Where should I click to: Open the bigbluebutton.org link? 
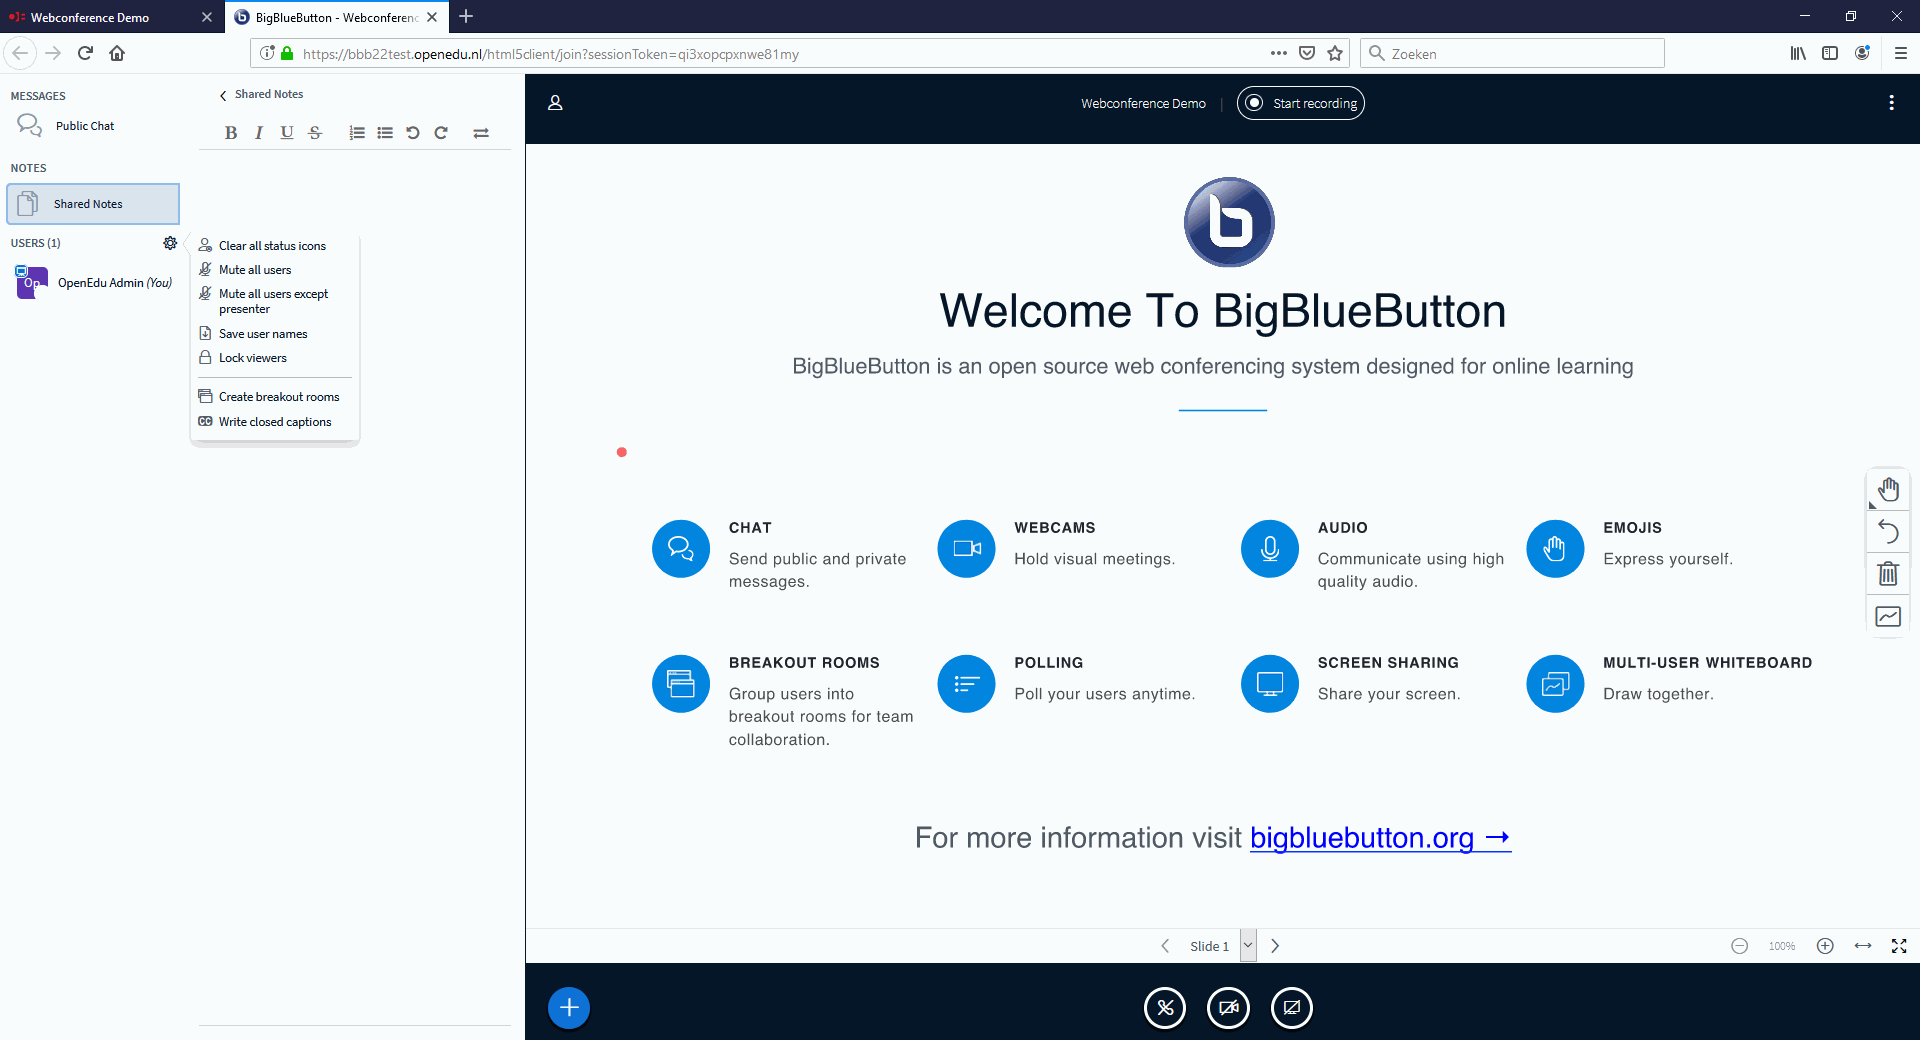(1380, 838)
